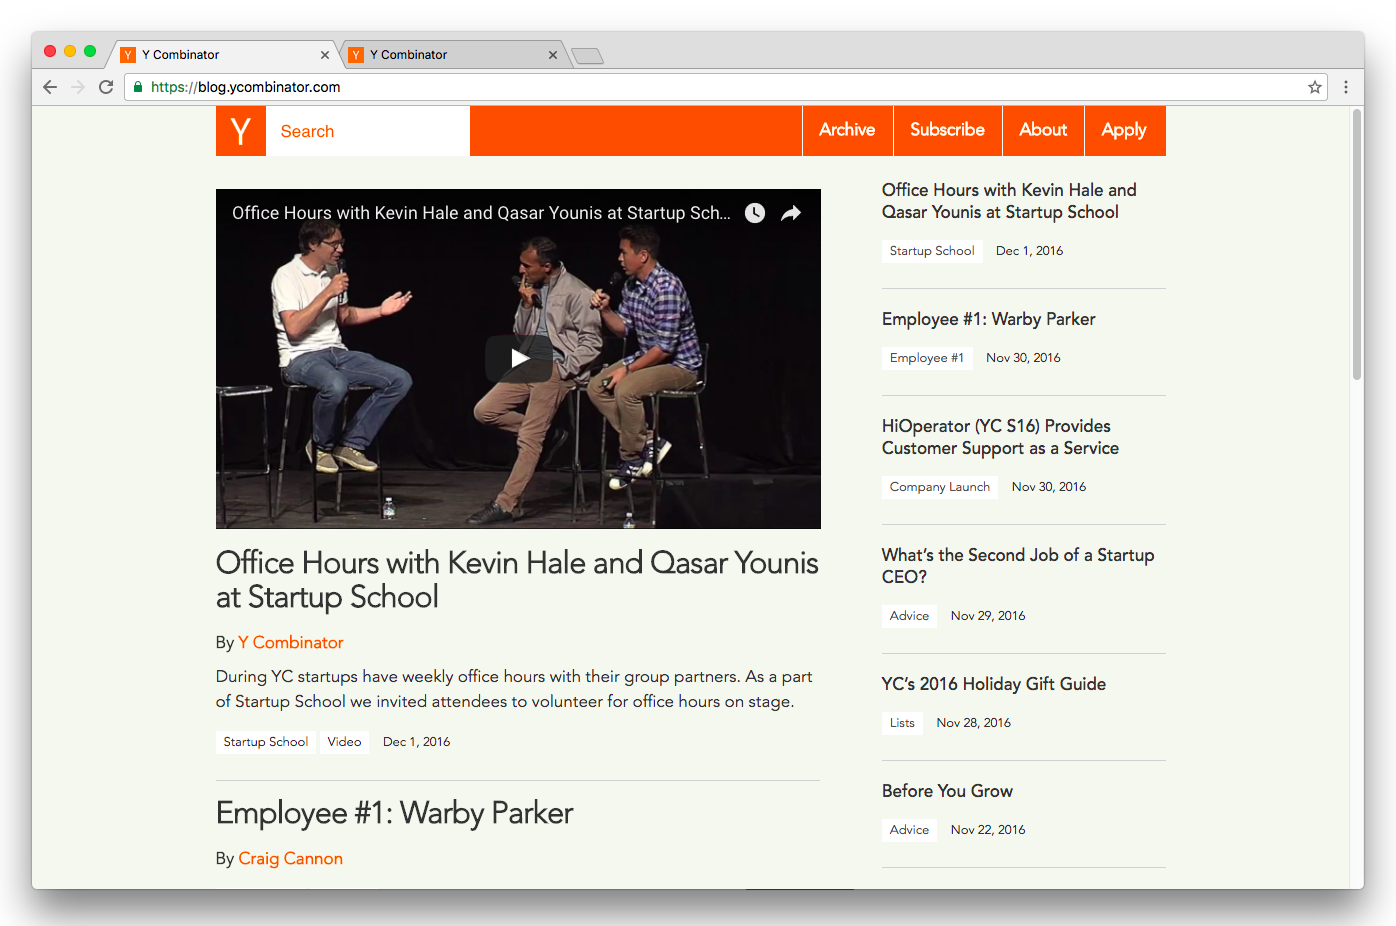The width and height of the screenshot is (1396, 926).
Task: Click the Lists tag
Action: tap(903, 723)
